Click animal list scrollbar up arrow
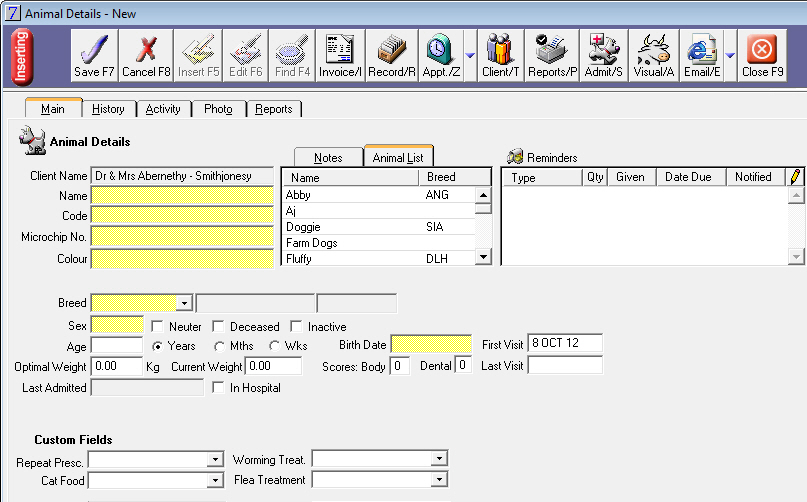Screen dimensions: 807x502 pyautogui.click(x=483, y=195)
